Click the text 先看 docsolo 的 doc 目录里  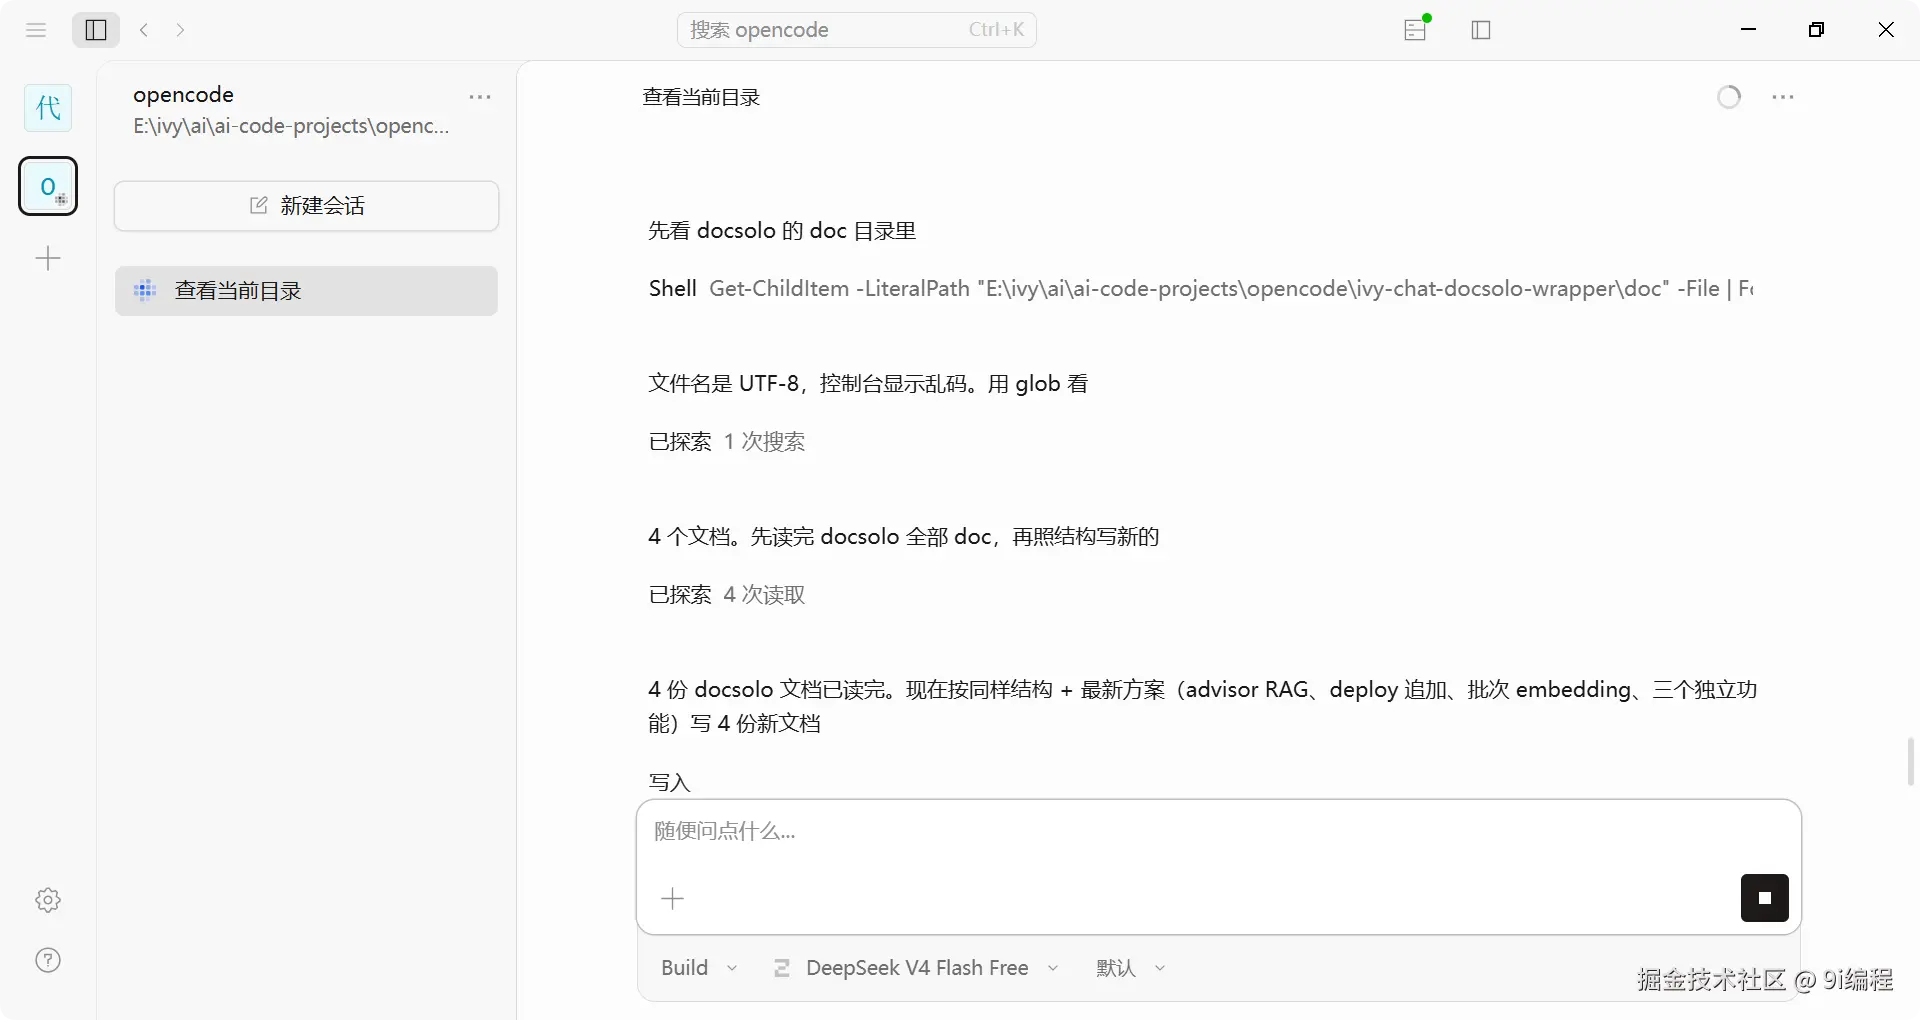tap(782, 231)
